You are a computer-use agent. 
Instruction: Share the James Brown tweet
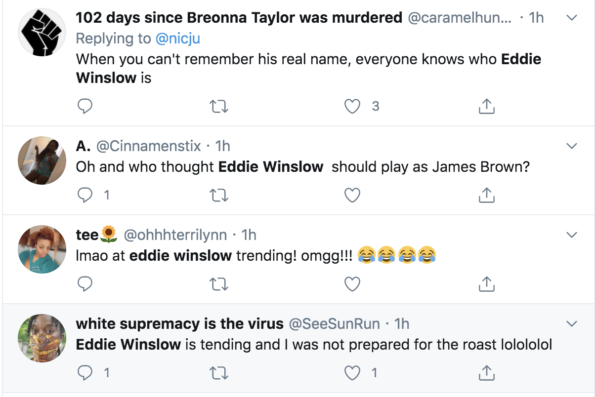[x=486, y=195]
